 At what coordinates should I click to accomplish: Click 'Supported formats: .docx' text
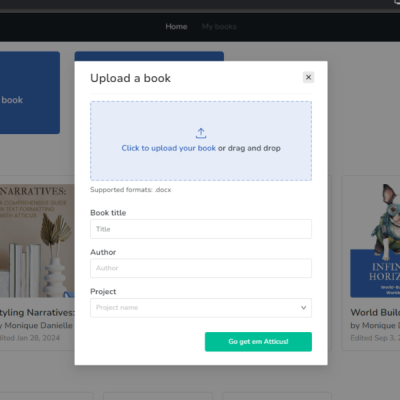coord(131,190)
